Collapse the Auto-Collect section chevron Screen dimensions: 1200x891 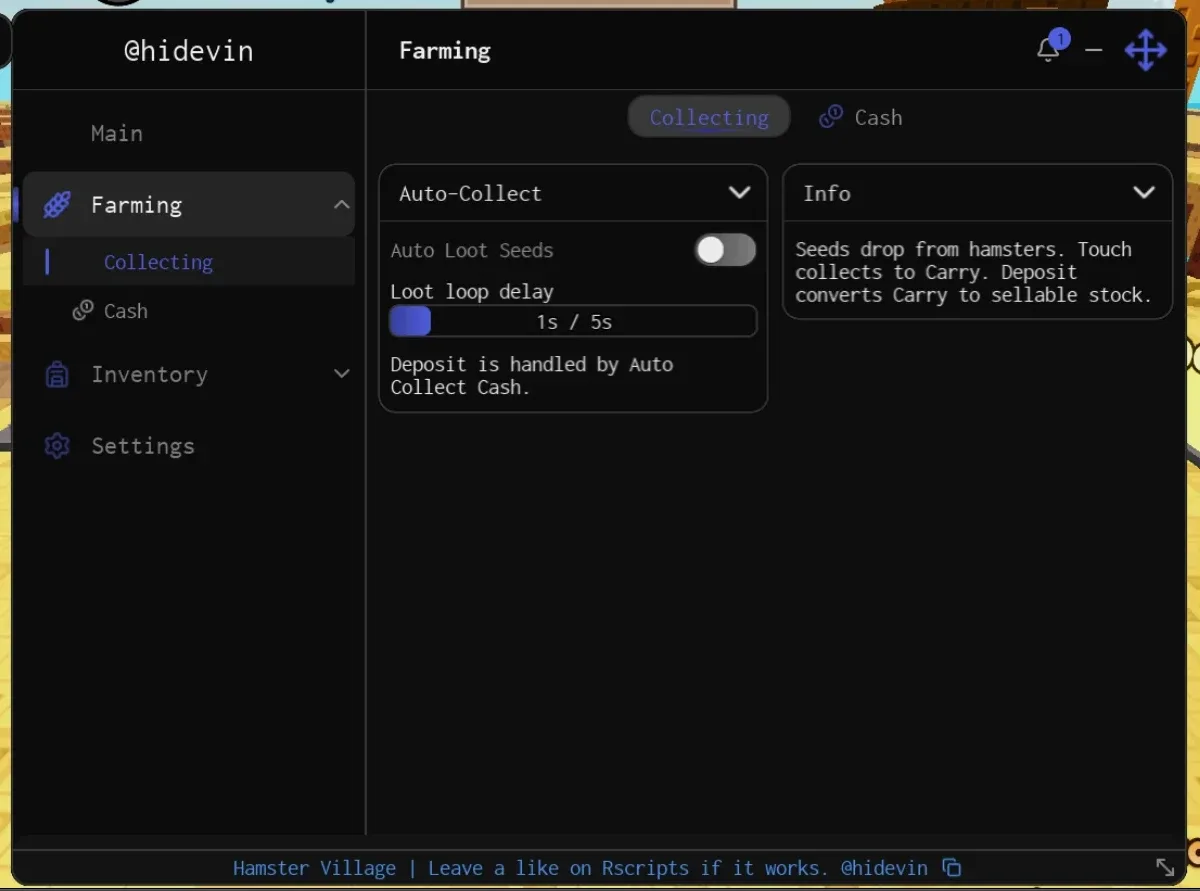click(x=739, y=193)
